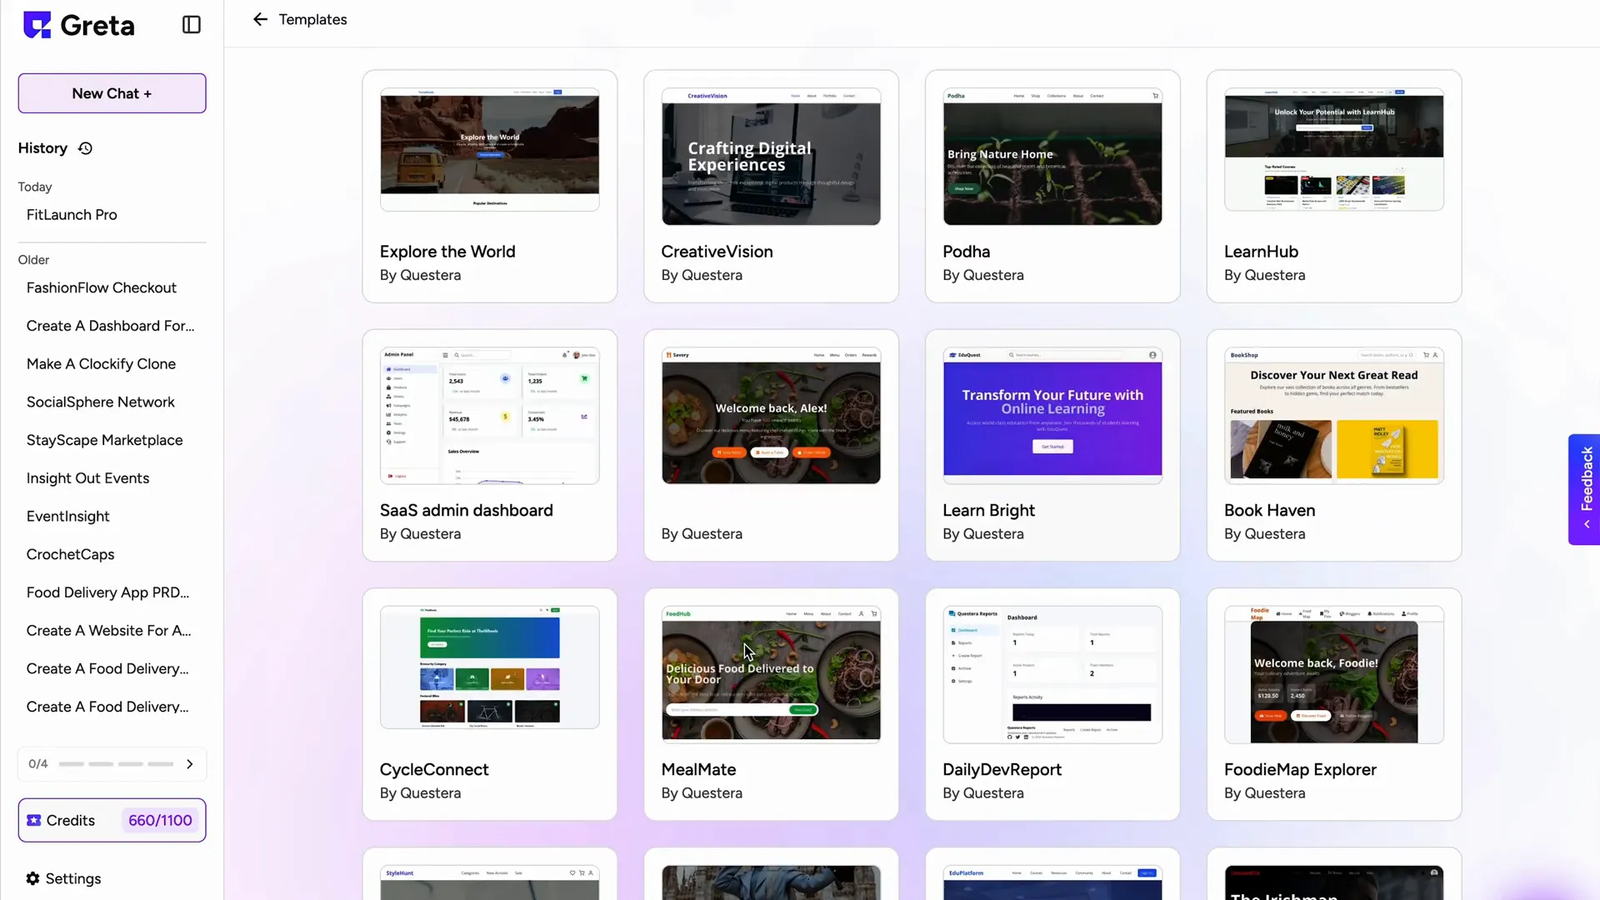Select CycleConnect template thumbnail
The image size is (1600, 900).
click(x=490, y=667)
